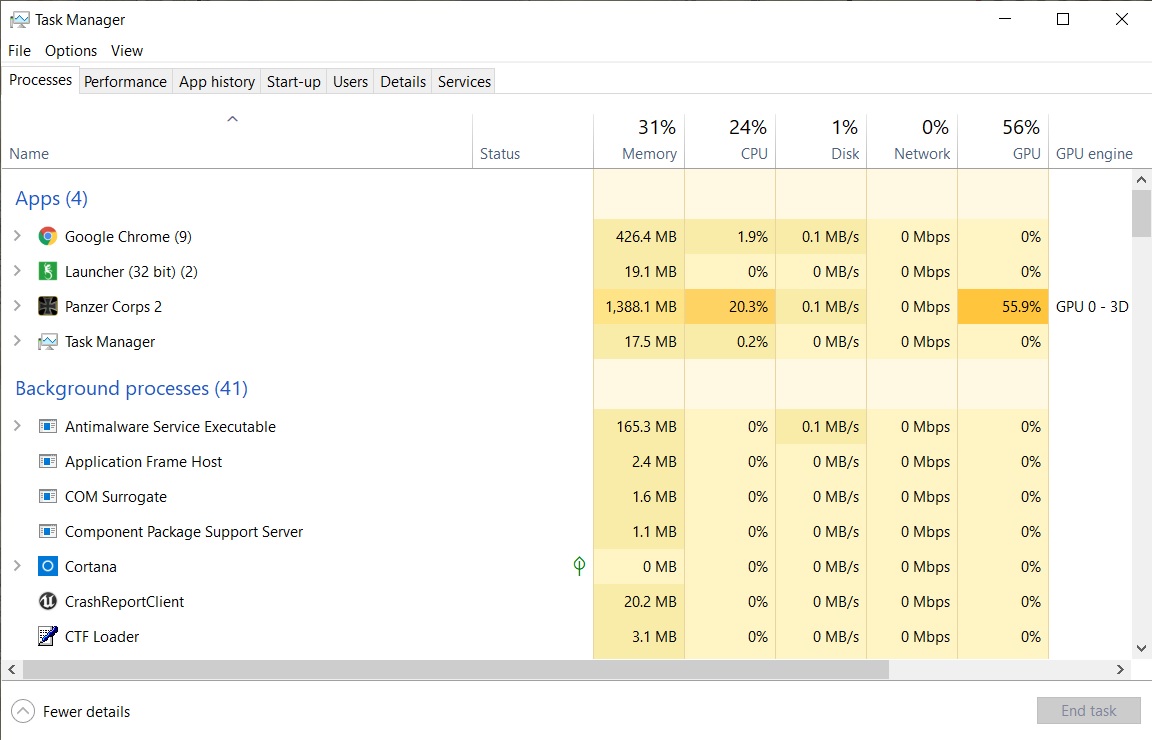
Task: Click the Panzer Corps 2 game icon
Action: pyautogui.click(x=48, y=306)
